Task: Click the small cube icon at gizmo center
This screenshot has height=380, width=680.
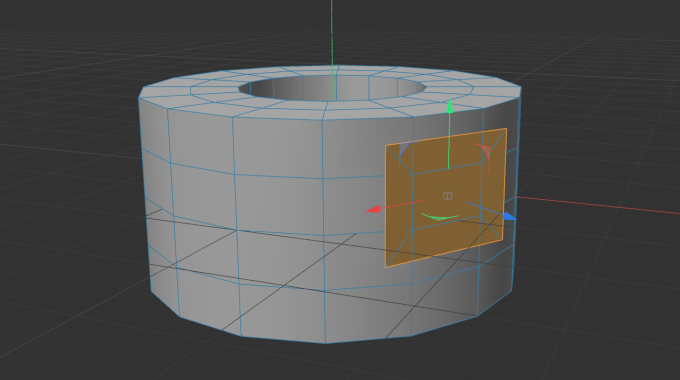Action: pyautogui.click(x=448, y=196)
